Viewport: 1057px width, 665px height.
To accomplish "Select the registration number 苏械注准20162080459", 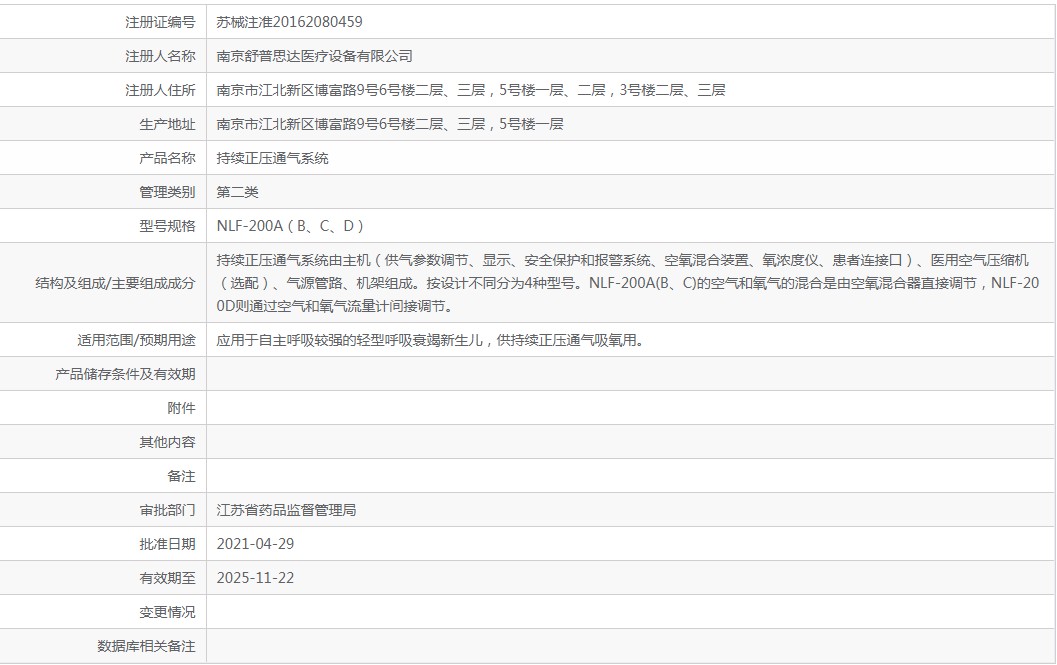I will pos(289,22).
